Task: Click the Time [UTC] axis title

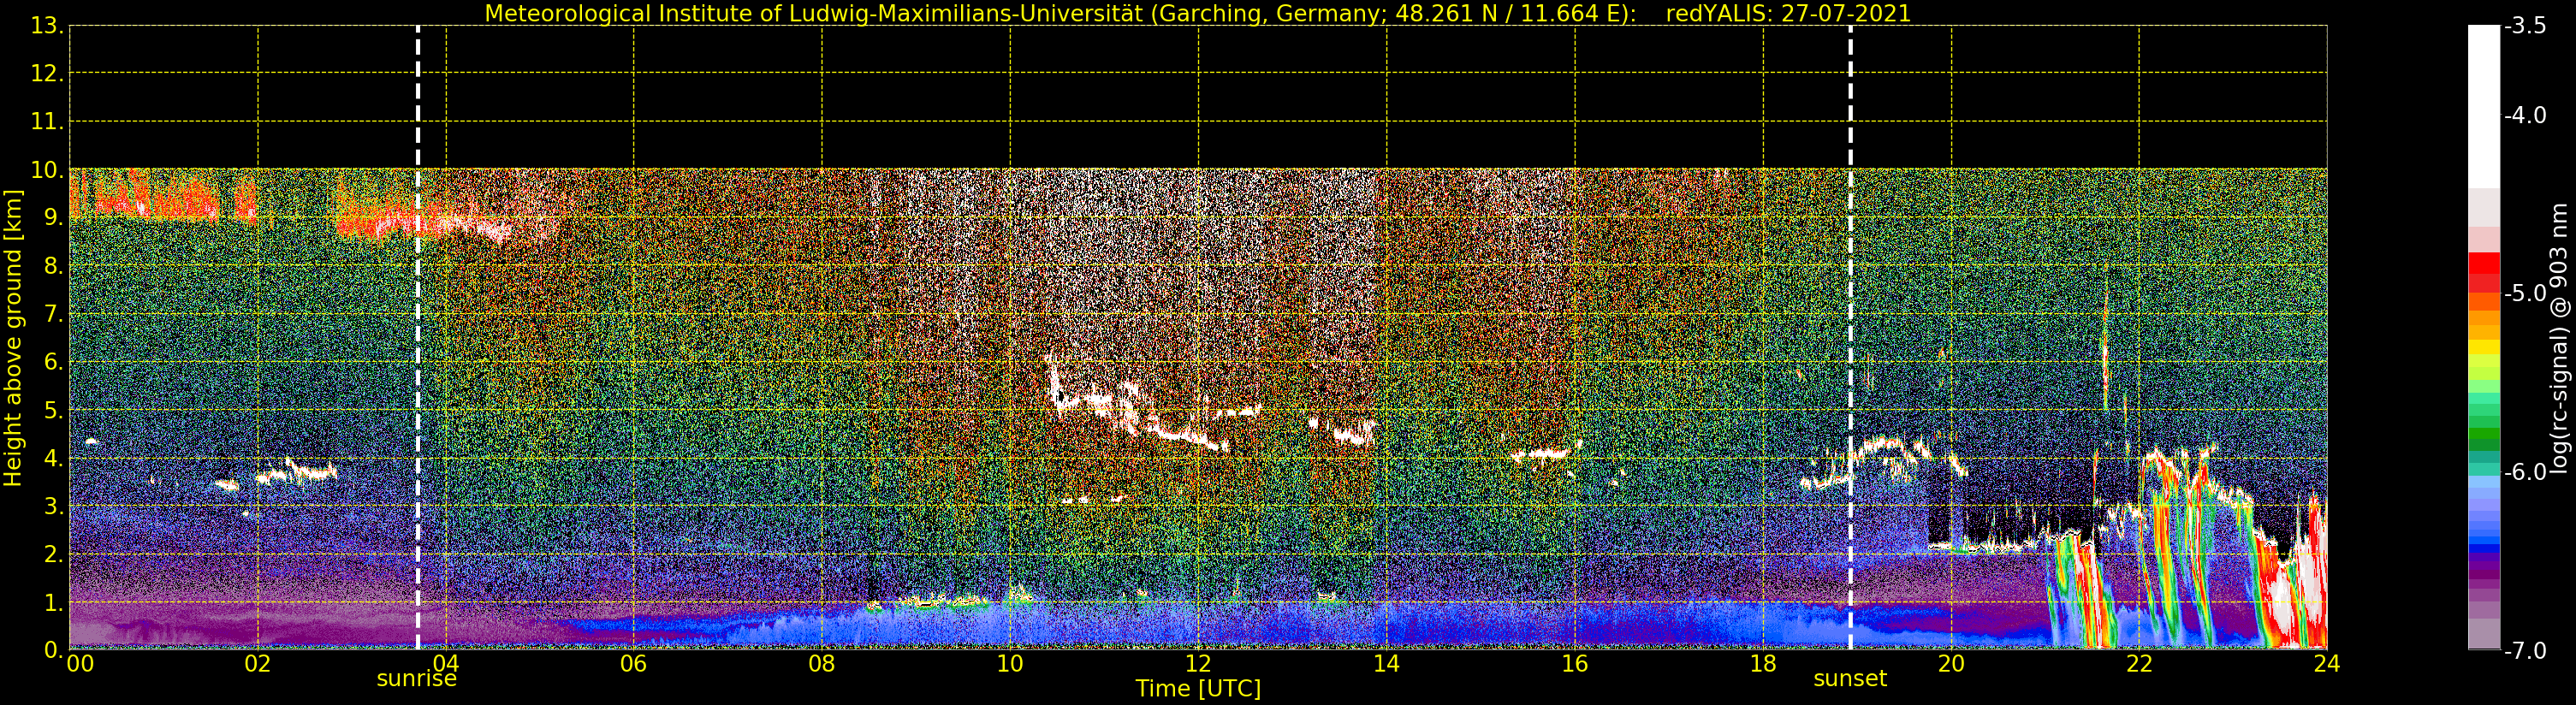Action: point(1198,689)
